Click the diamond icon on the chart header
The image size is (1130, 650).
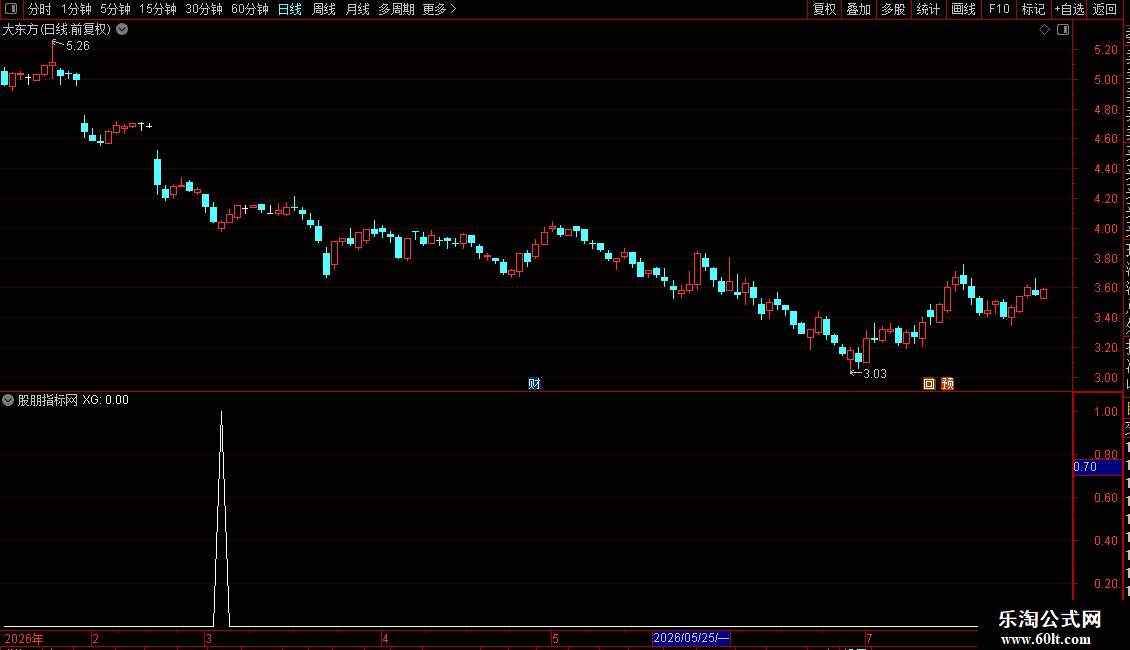pos(1044,30)
